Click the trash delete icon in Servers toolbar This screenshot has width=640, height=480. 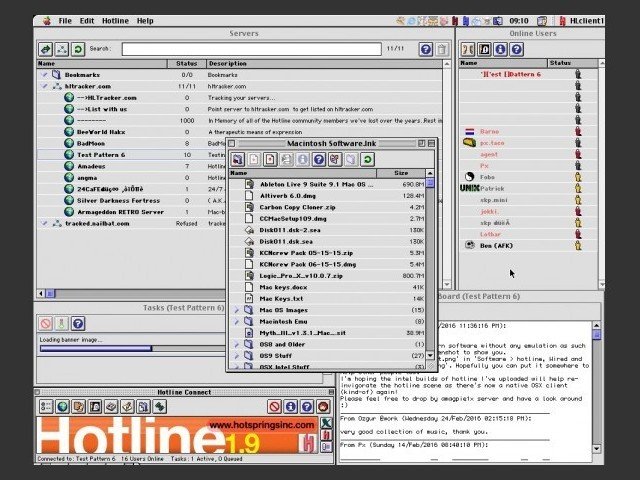[x=442, y=49]
